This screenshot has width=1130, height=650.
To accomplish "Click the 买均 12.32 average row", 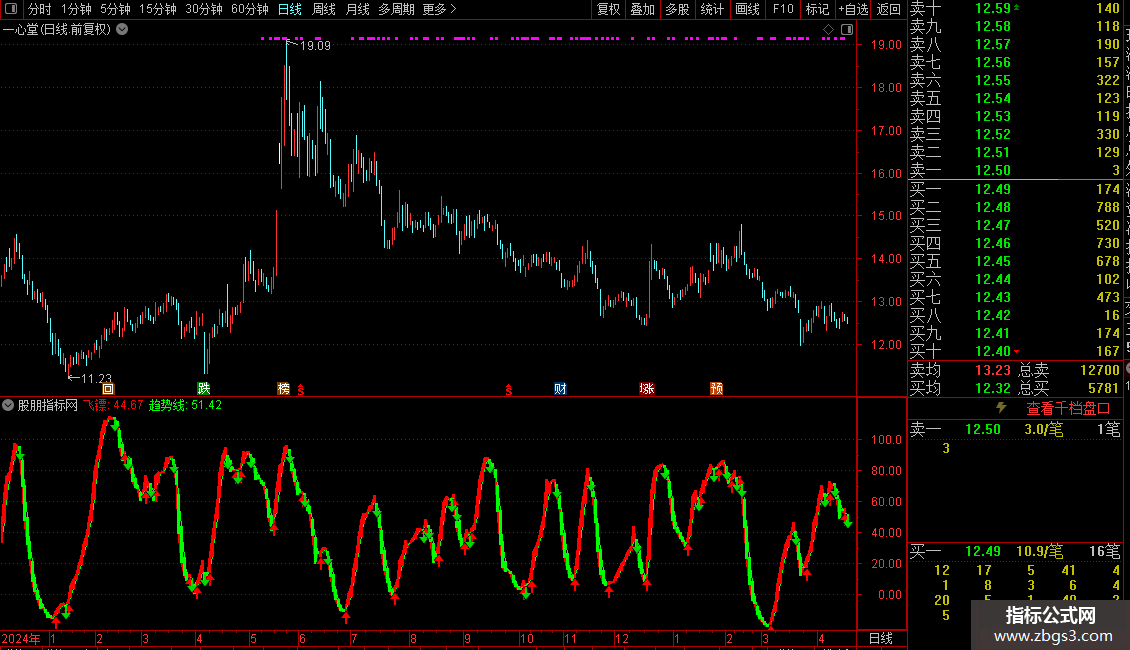I will tap(960, 388).
